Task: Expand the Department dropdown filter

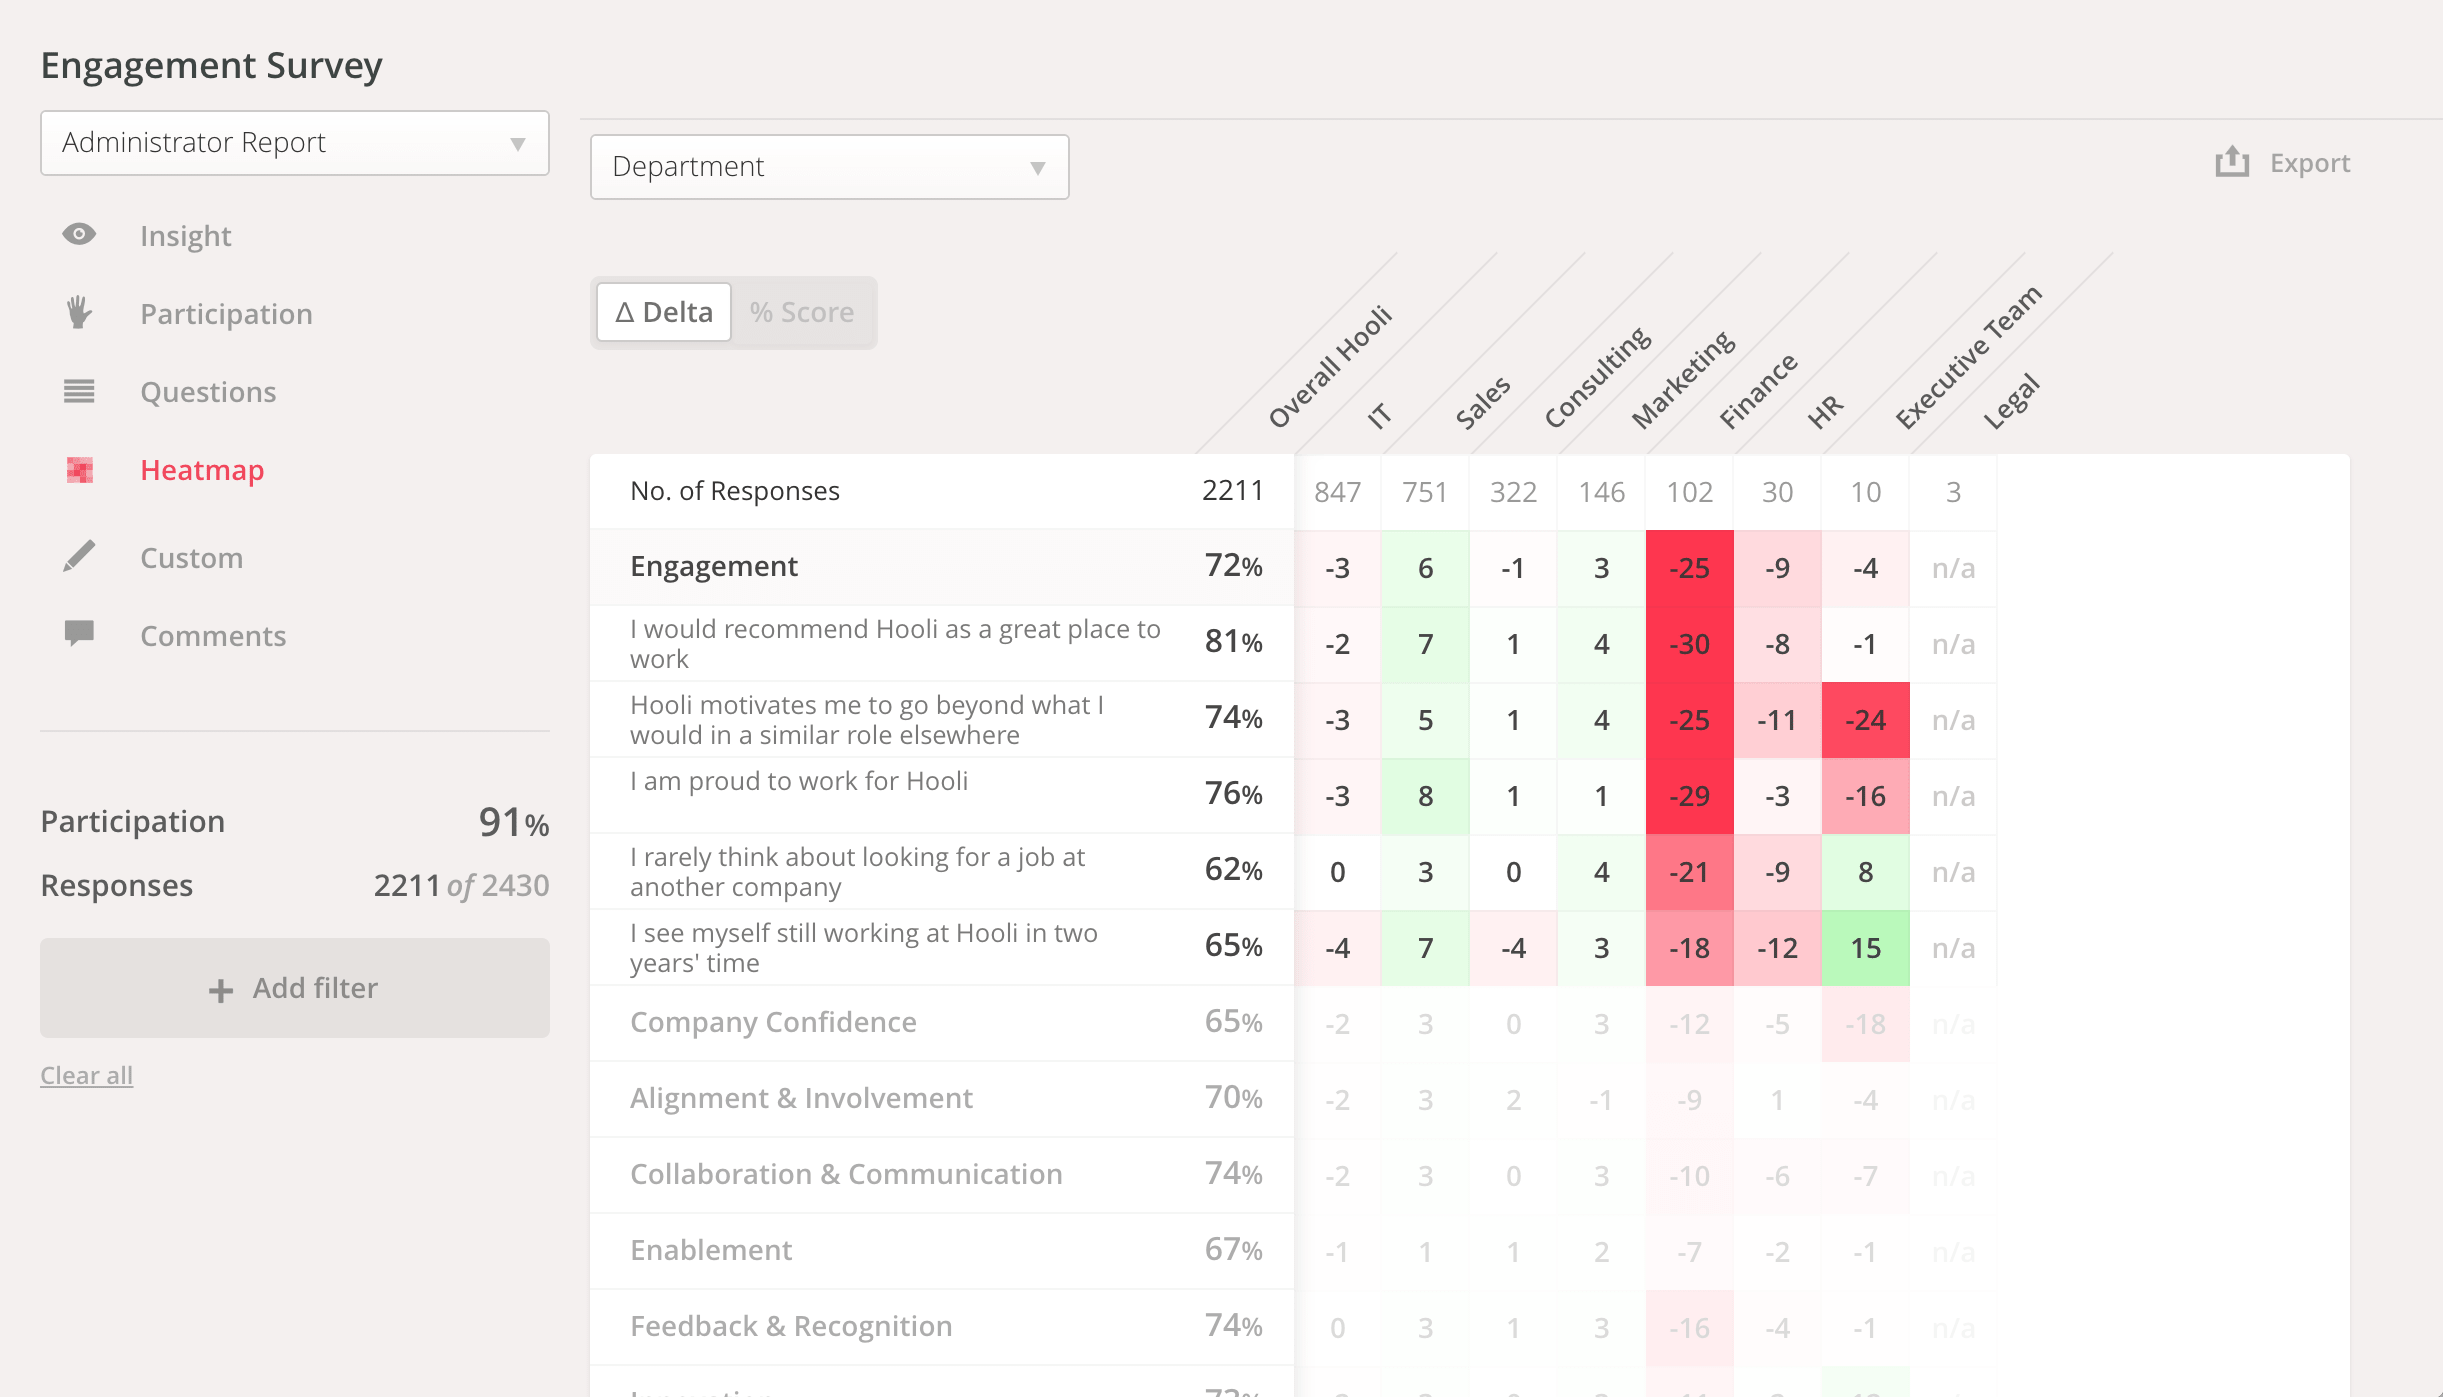Action: click(x=827, y=164)
